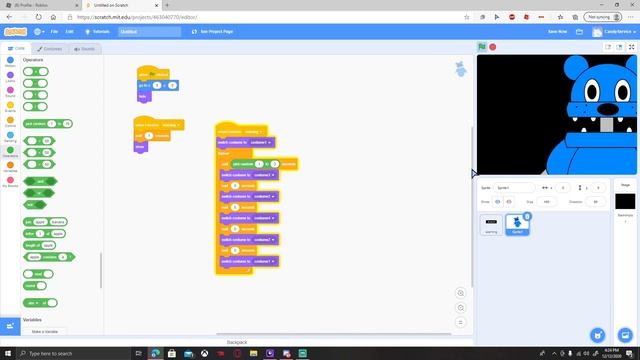This screenshot has width=640, height=360.
Task: Click See Project Page button
Action: [x=212, y=31]
